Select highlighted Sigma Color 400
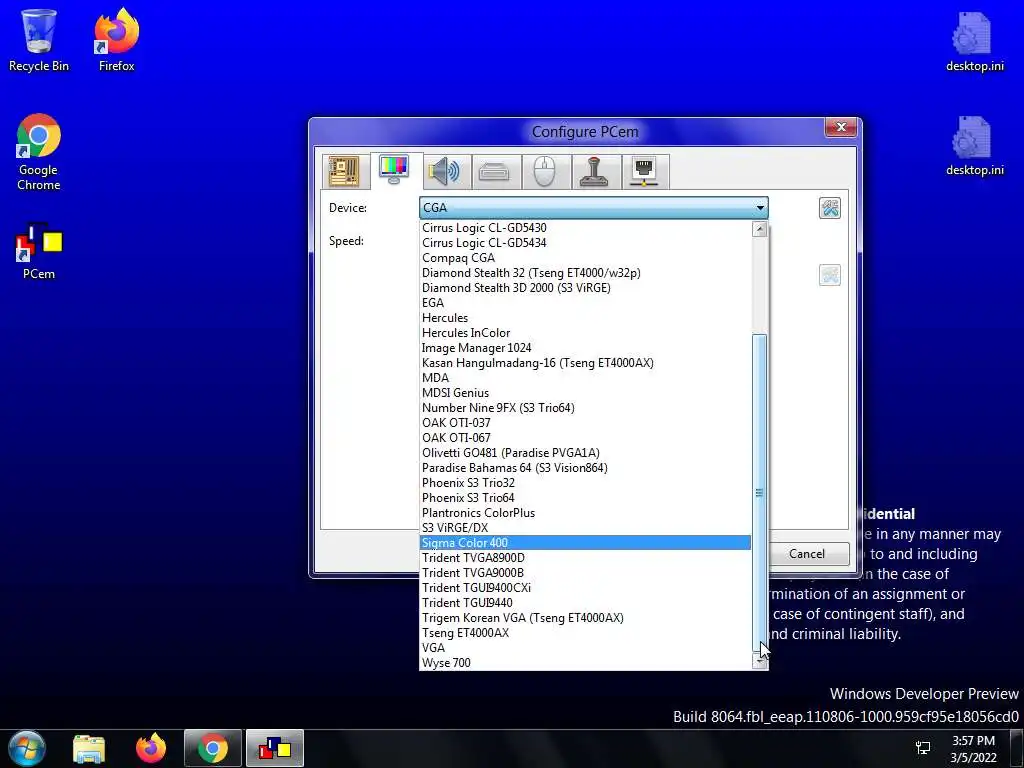This screenshot has width=1024, height=768. pos(585,543)
